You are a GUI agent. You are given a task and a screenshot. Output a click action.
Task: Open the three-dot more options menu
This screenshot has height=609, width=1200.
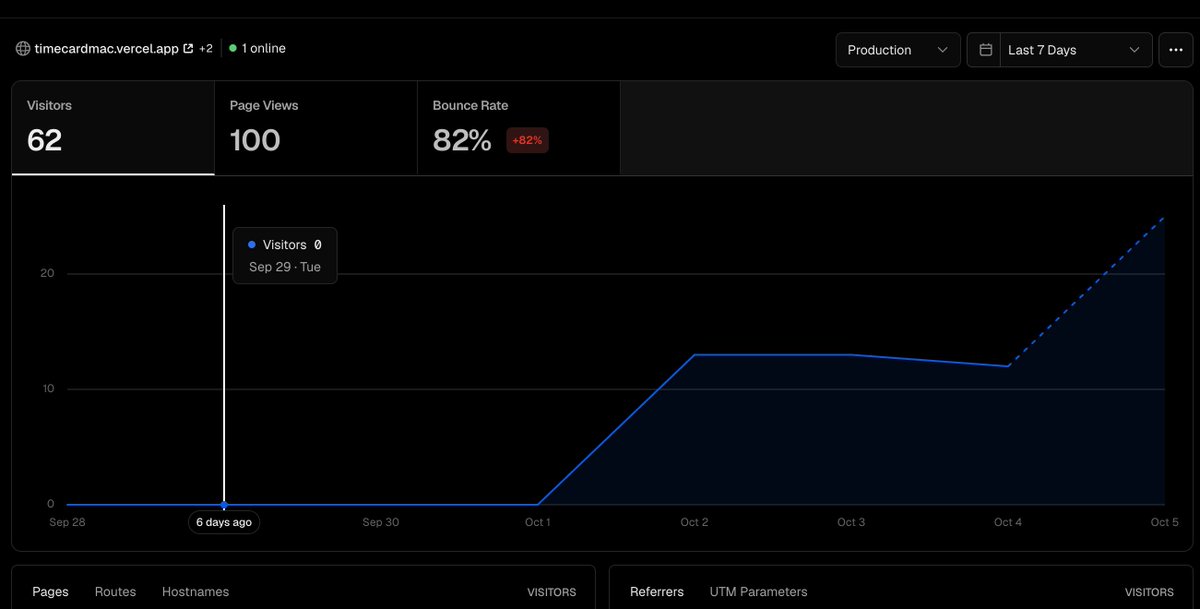click(1175, 50)
